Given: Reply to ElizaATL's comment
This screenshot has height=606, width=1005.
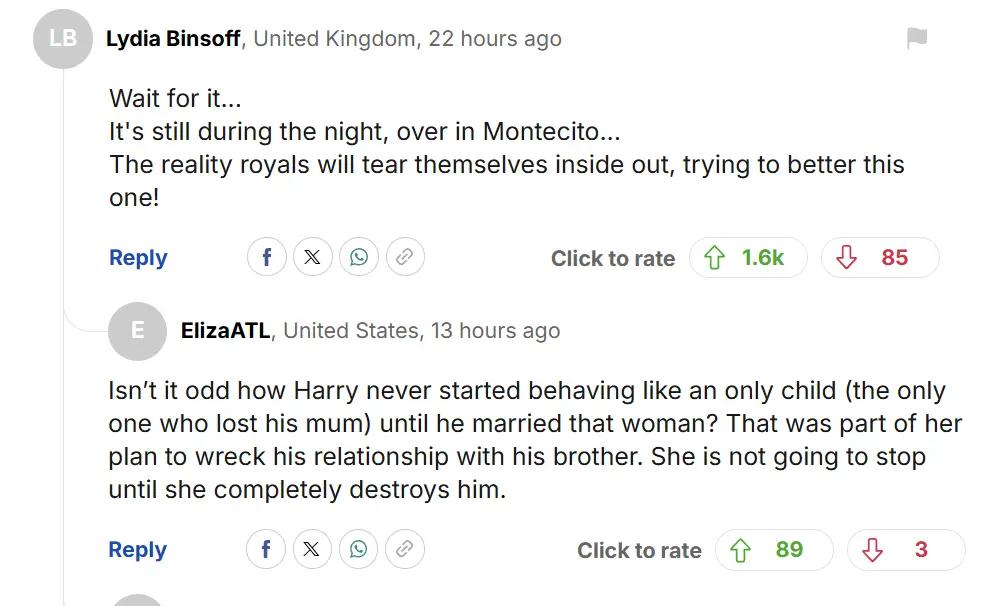Looking at the screenshot, I should click(x=138, y=550).
